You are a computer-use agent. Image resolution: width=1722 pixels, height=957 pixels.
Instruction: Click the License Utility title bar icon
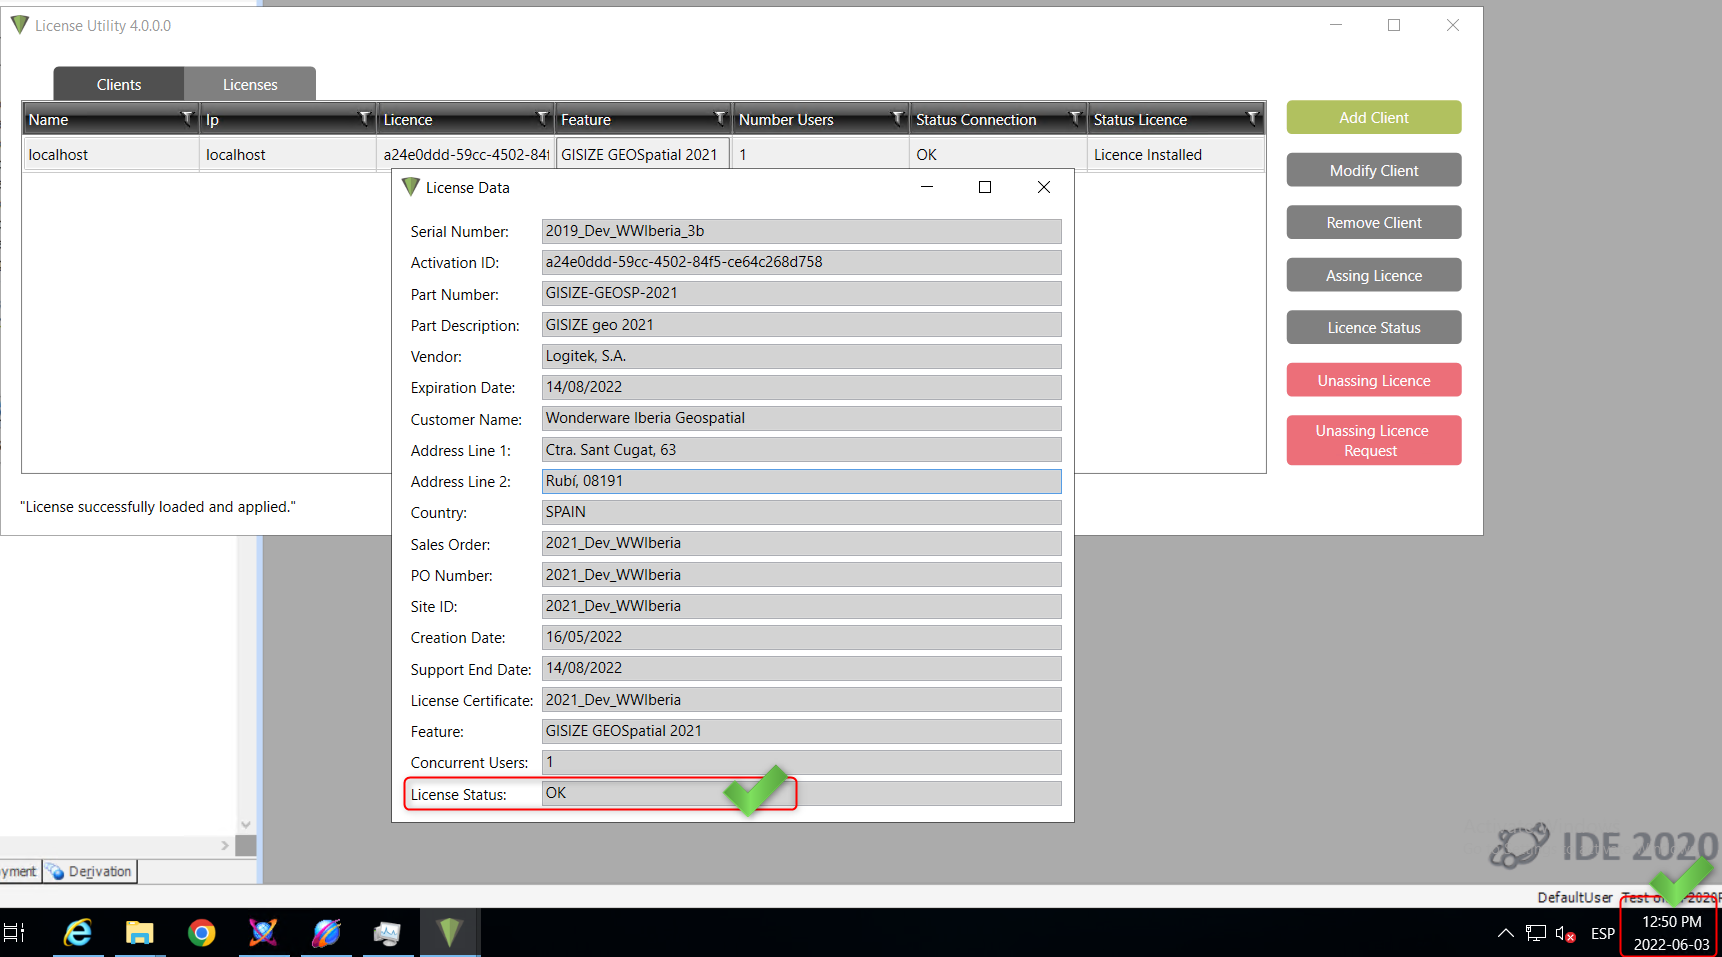tap(20, 24)
